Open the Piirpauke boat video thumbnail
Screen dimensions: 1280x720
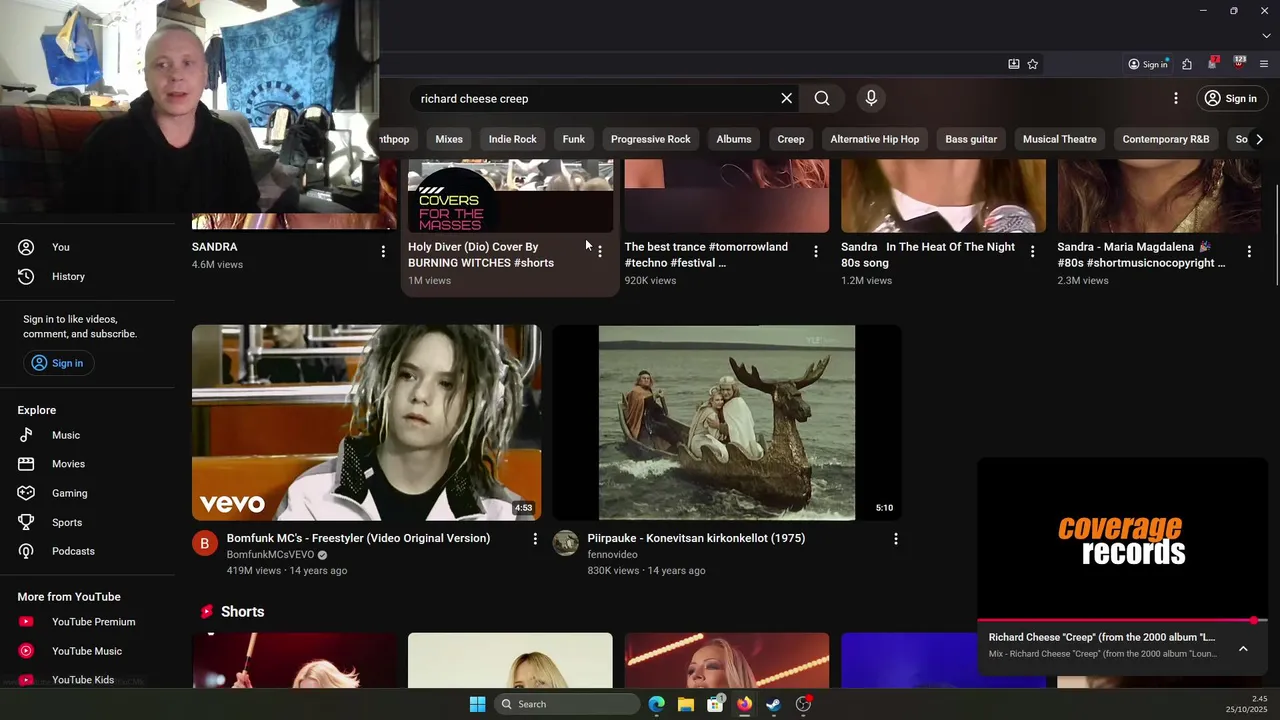click(x=727, y=422)
